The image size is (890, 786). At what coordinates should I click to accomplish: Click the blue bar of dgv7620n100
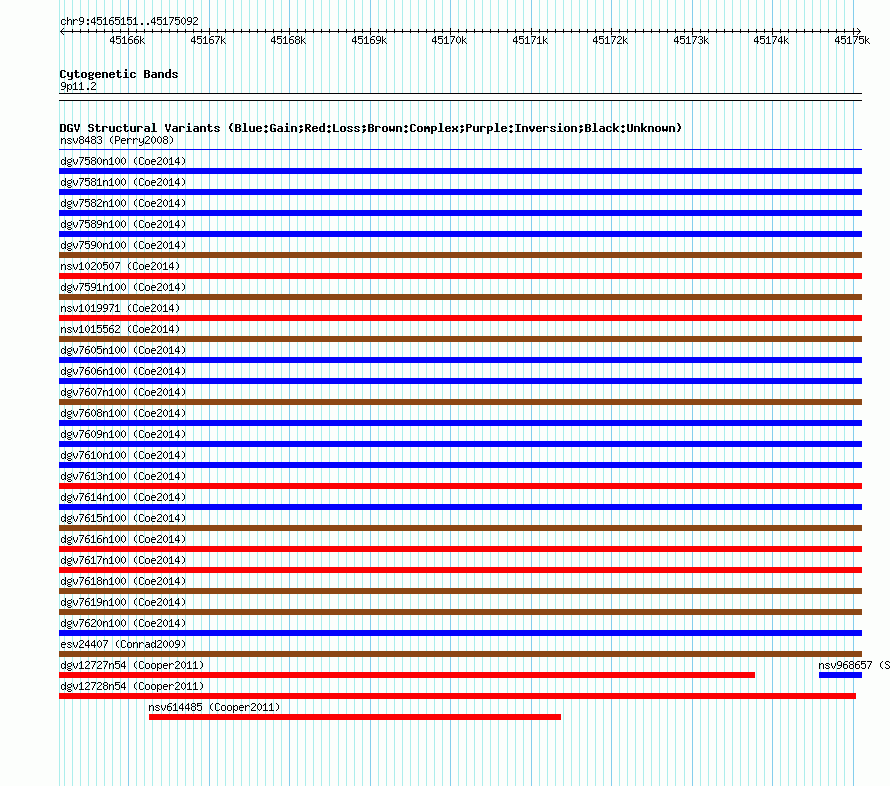460,633
